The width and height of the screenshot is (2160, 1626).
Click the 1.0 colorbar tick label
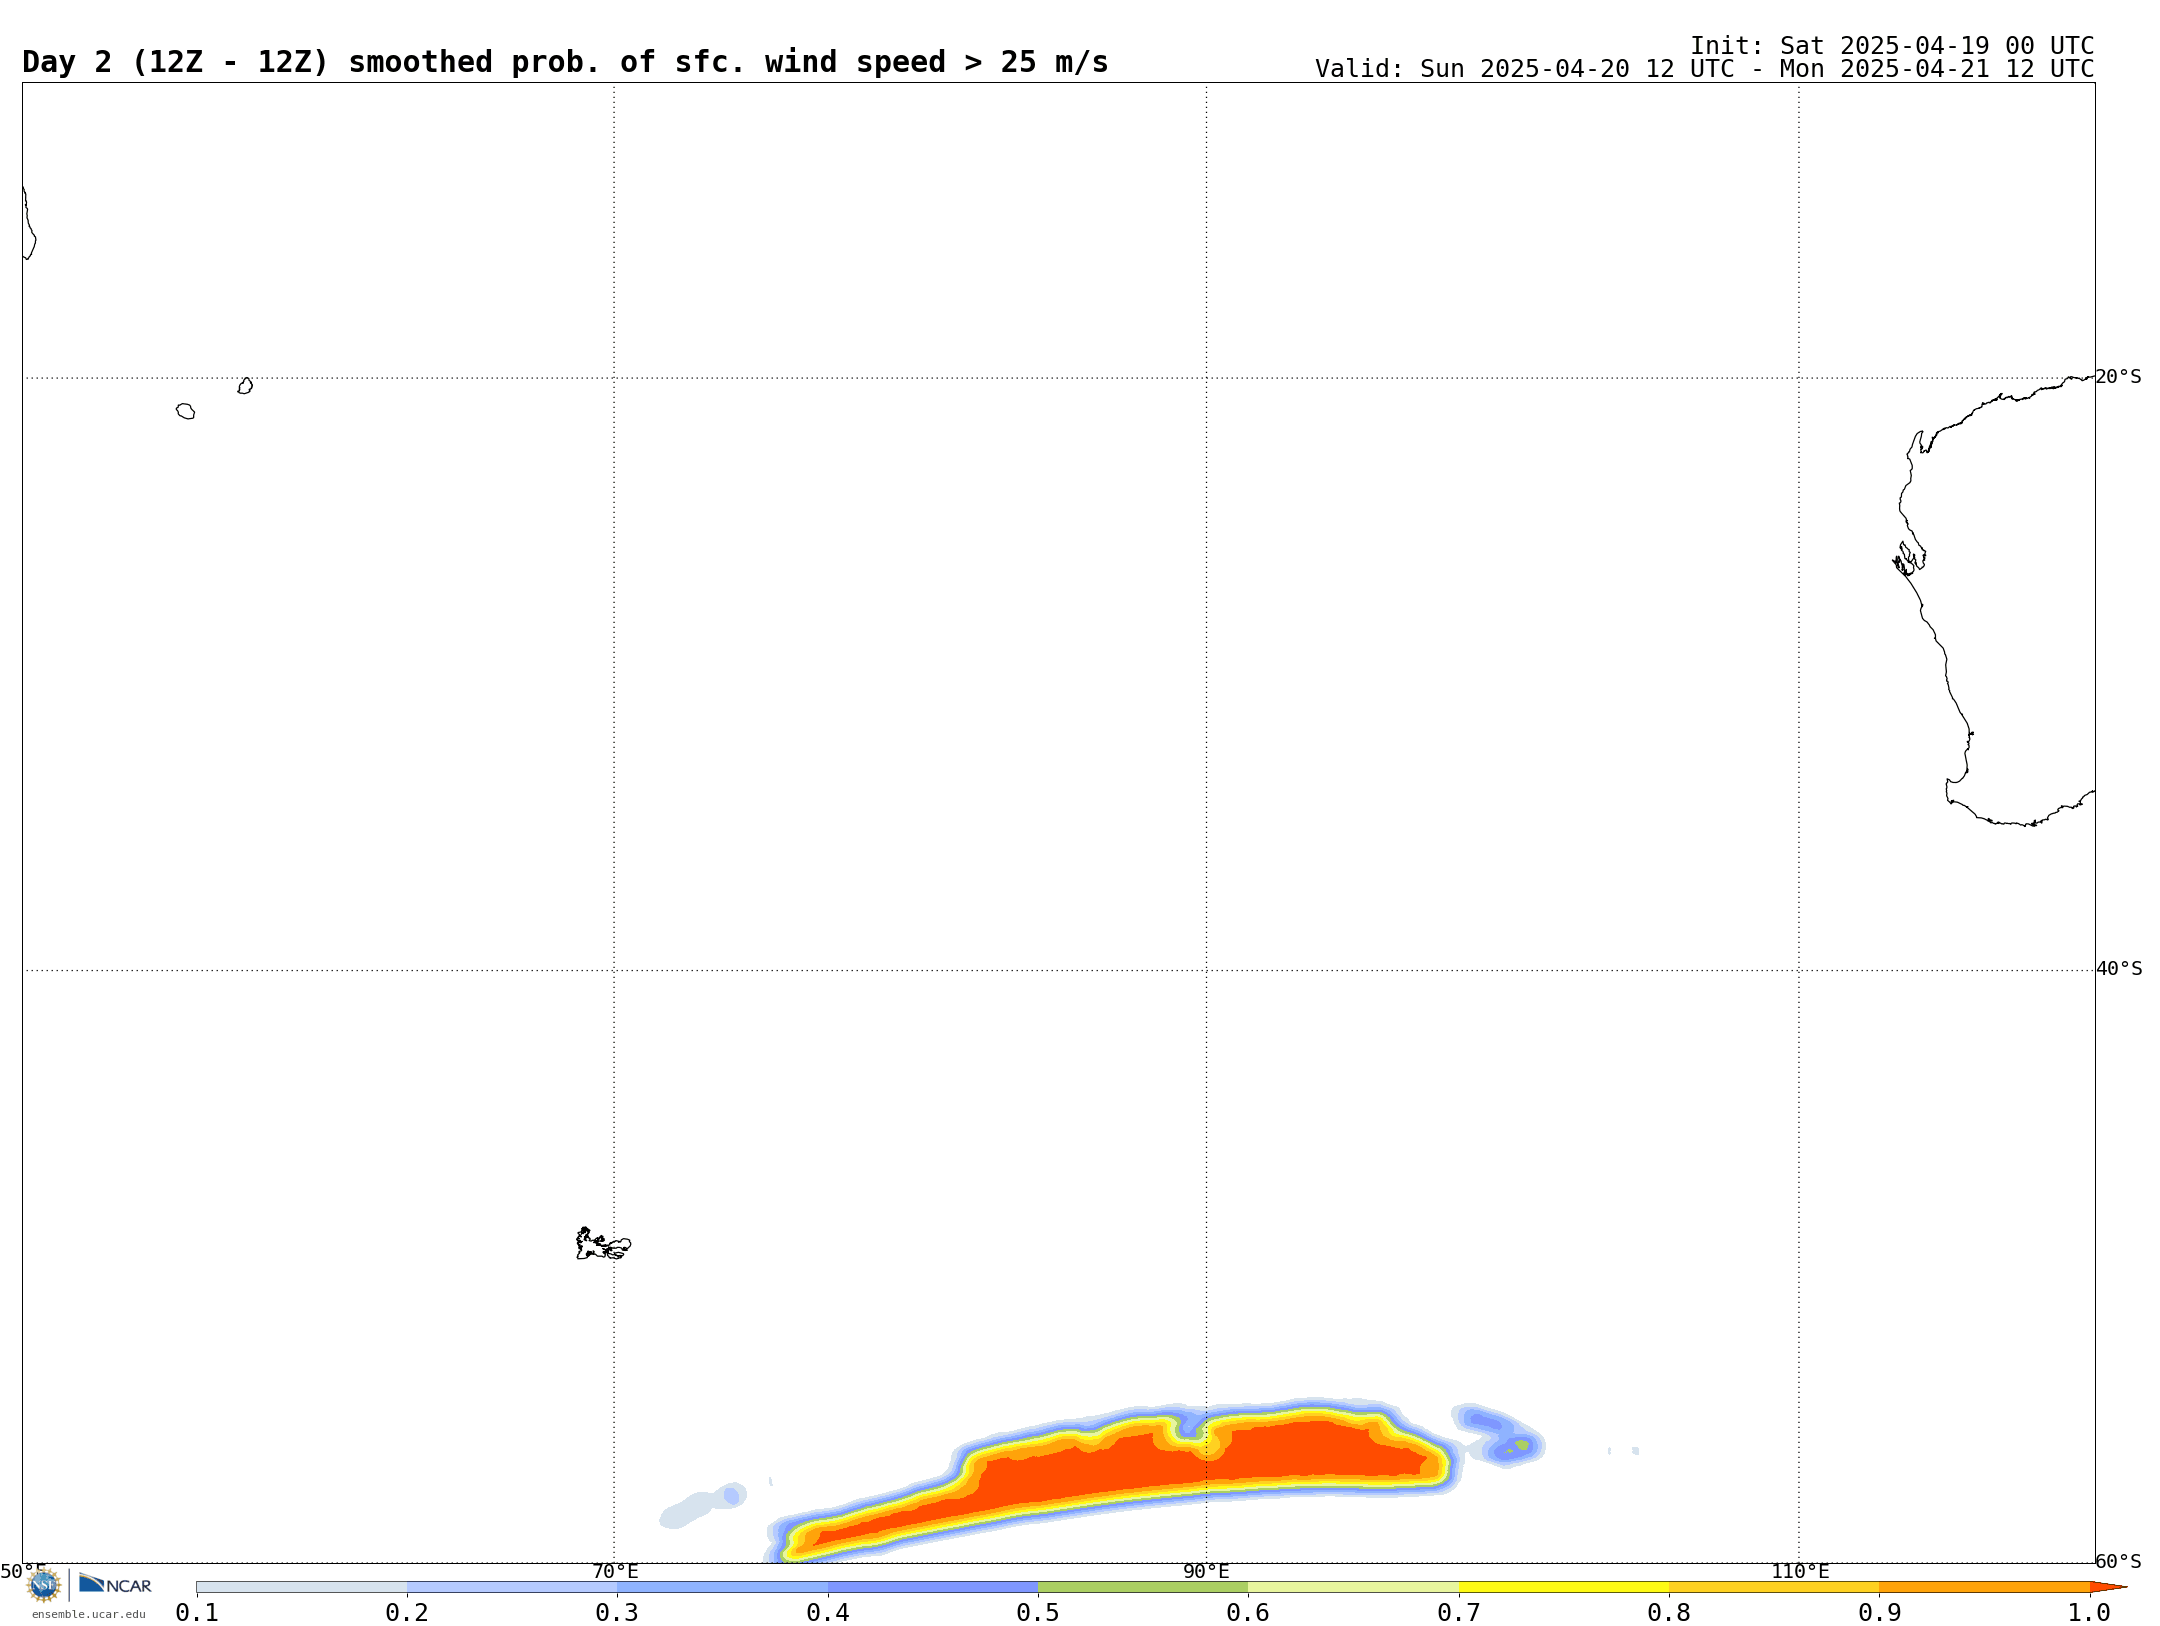(2089, 1612)
